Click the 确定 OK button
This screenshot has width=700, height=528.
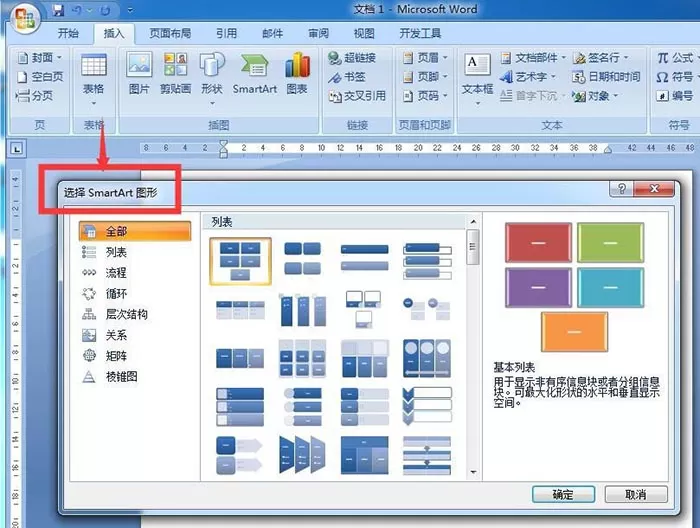point(563,495)
